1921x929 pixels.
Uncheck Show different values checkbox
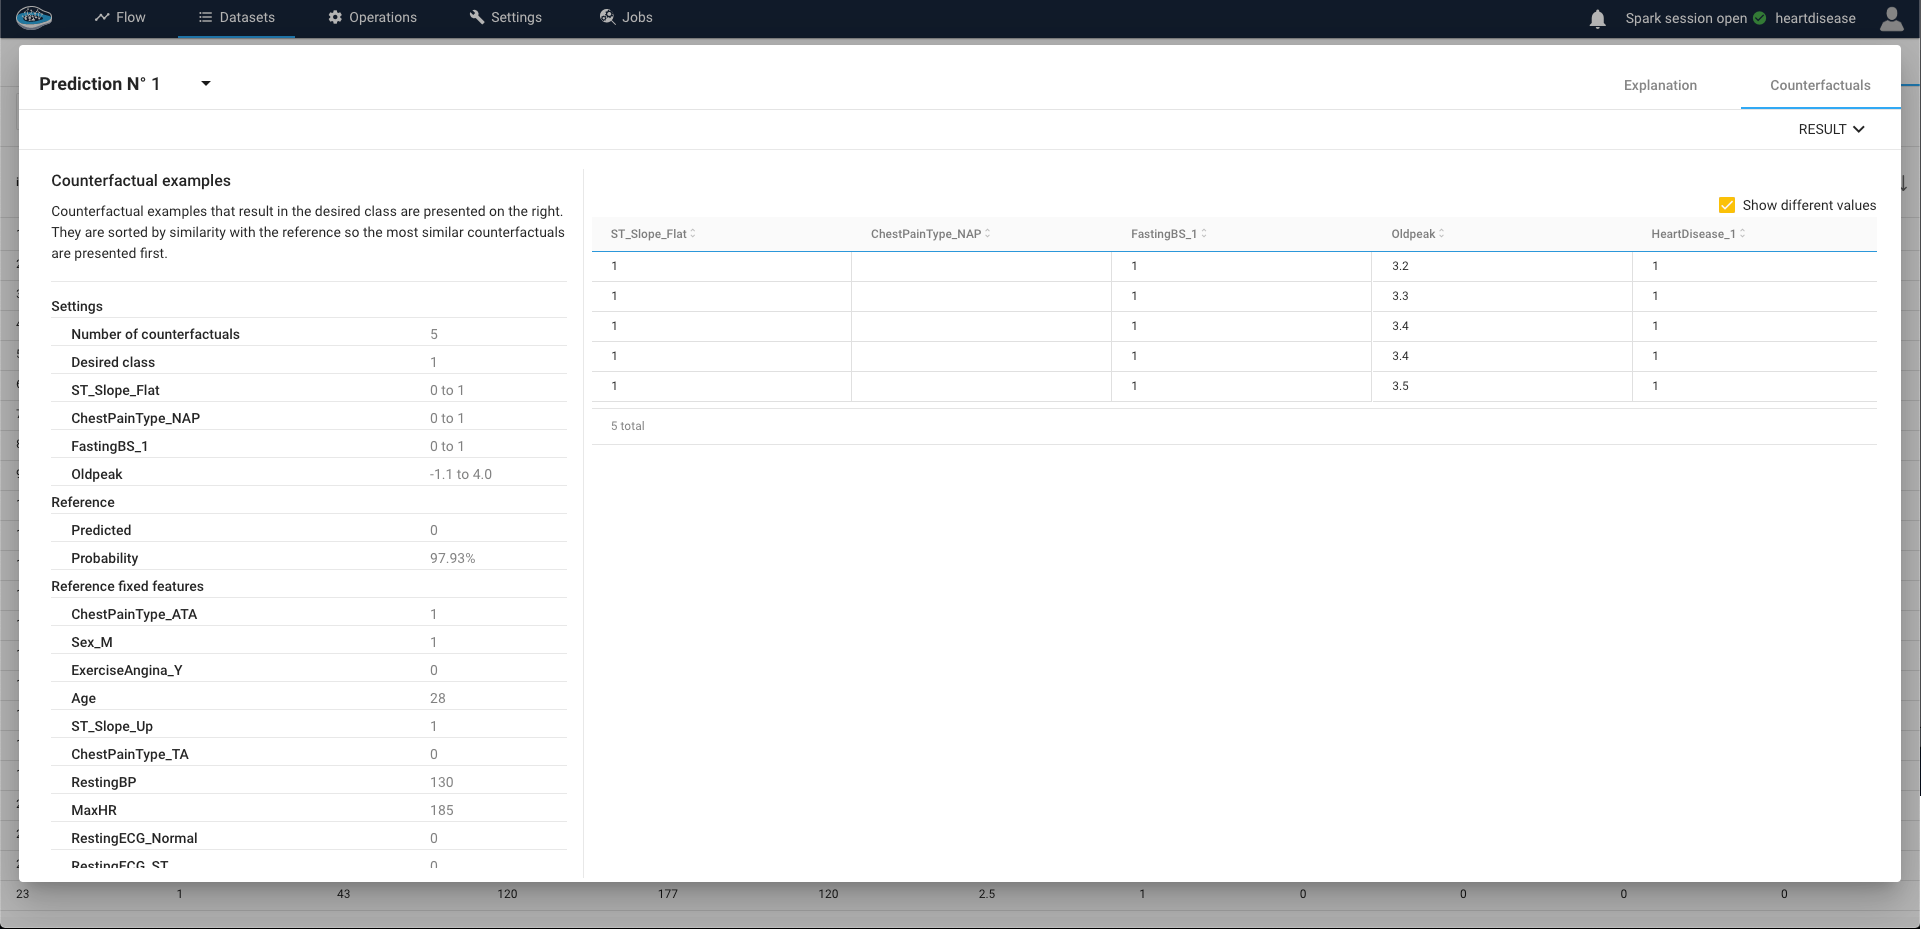coord(1726,205)
